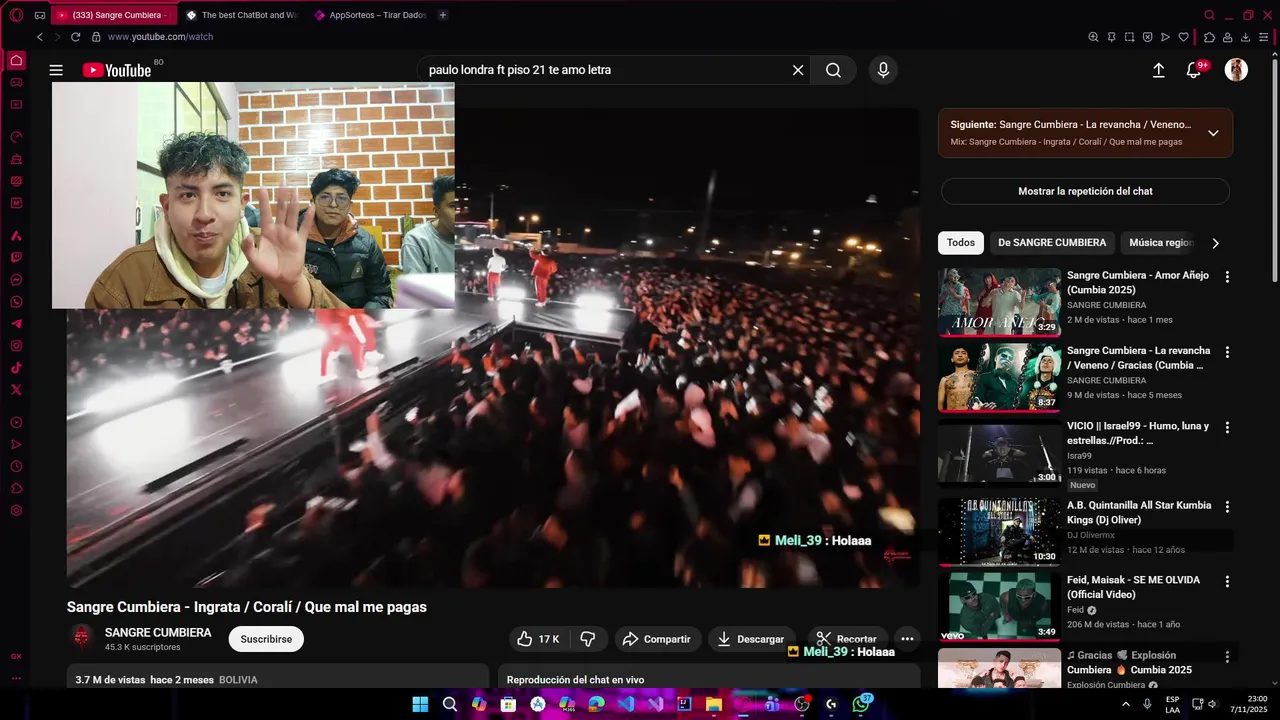Screen dimensions: 1280x720
Task: Click the SANGRE CUMBIERA channel name link
Action: click(158, 633)
